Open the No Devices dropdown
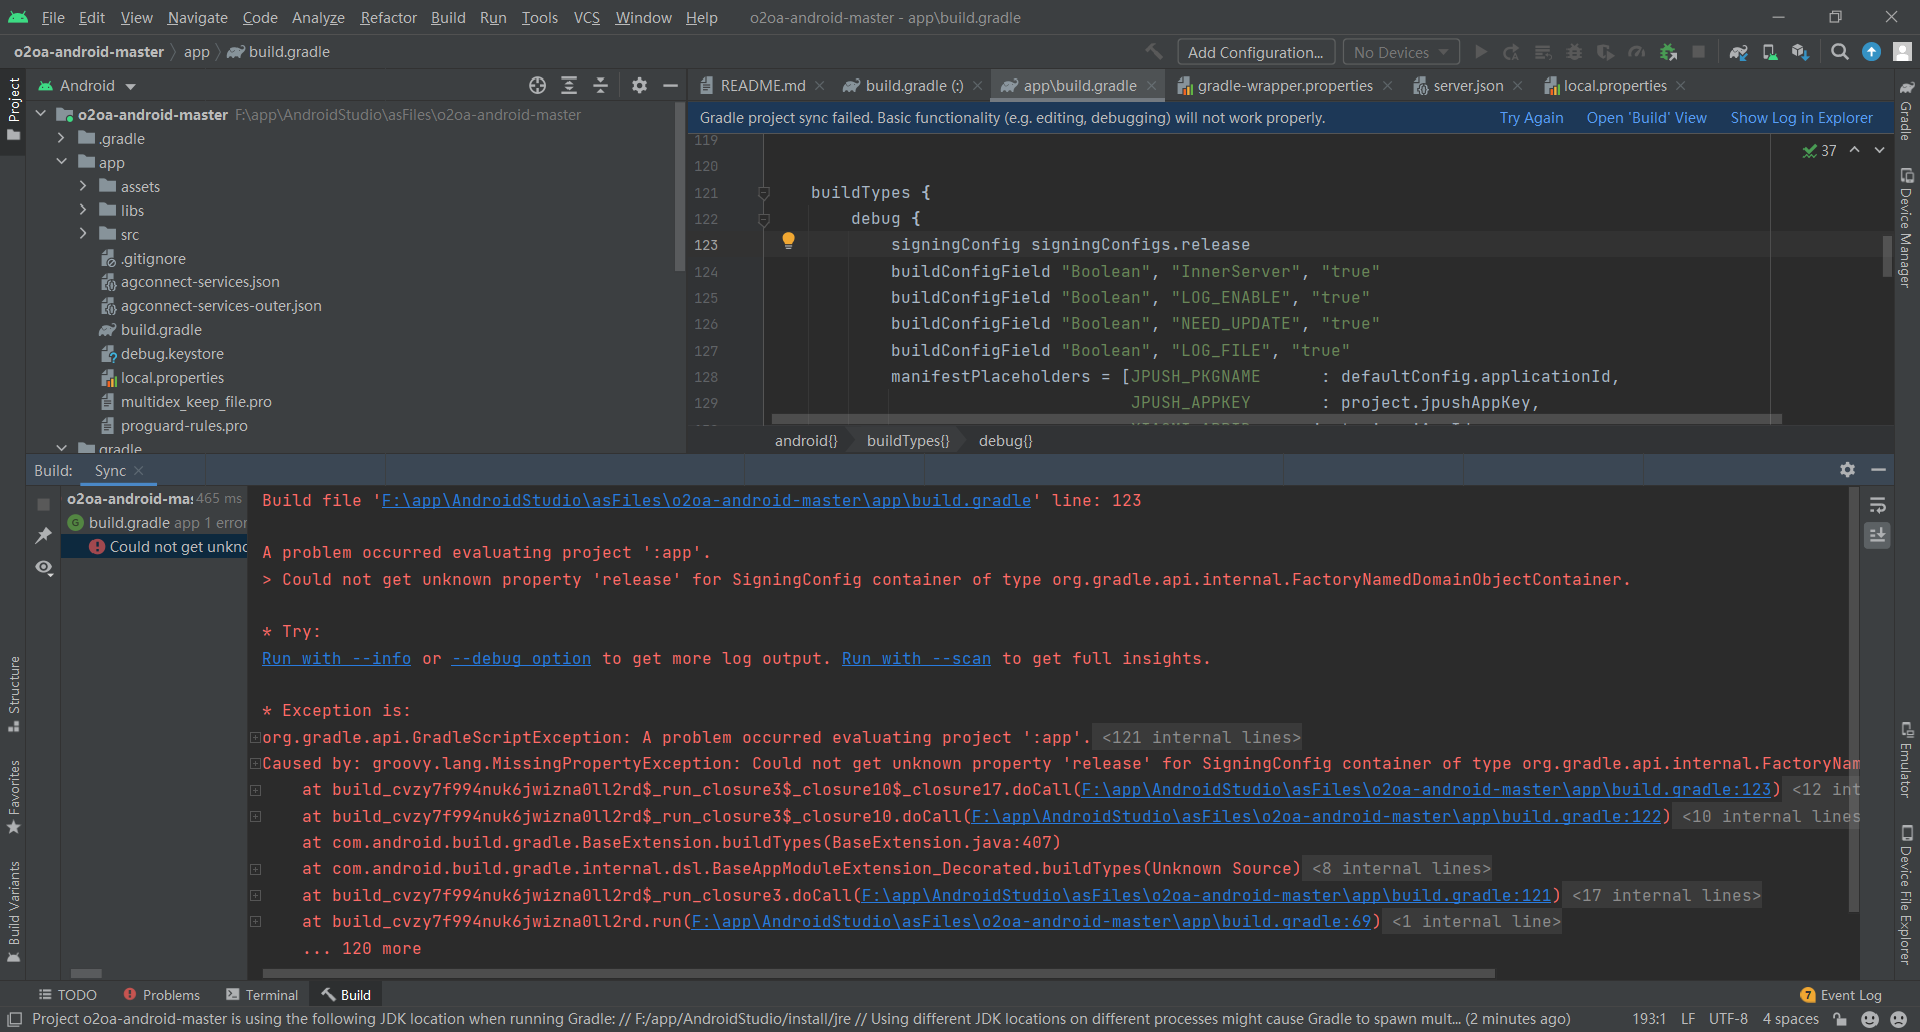 (1400, 52)
